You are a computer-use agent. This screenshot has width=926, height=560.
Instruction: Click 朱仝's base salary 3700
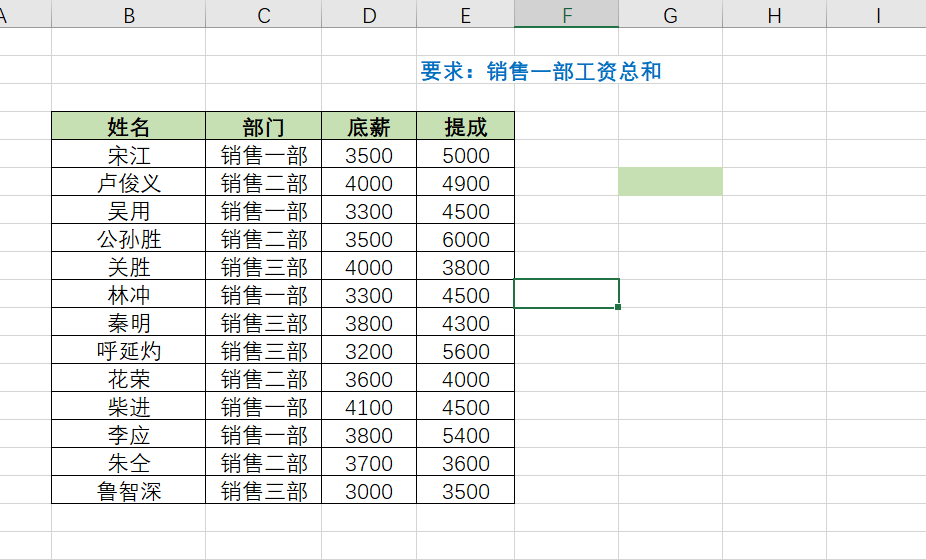369,461
